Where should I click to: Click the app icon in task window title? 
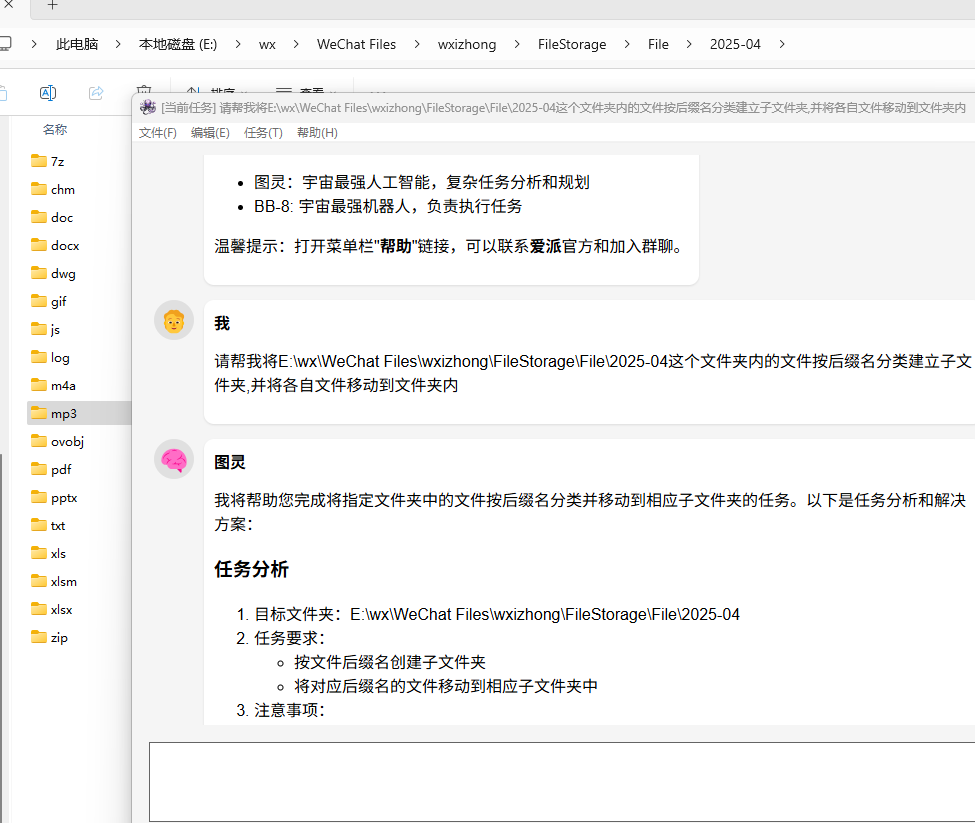pyautogui.click(x=148, y=108)
